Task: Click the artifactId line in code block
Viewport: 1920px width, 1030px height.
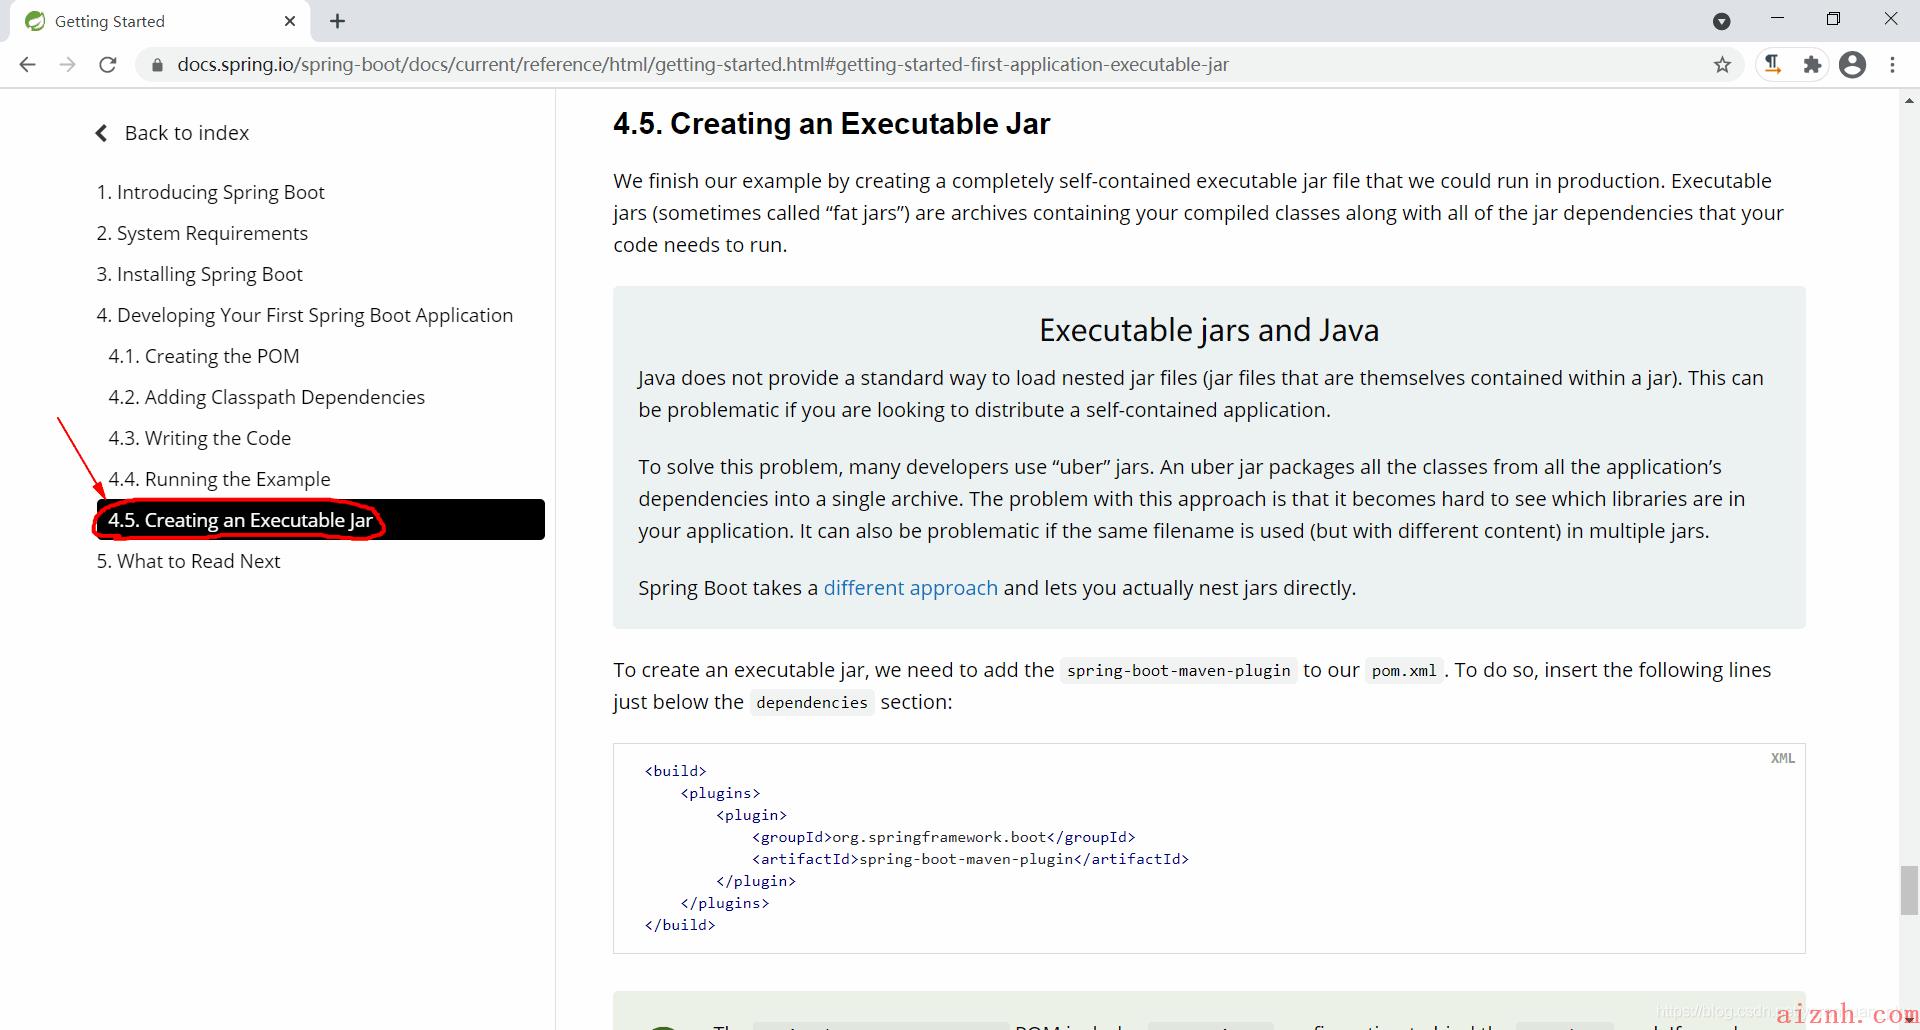Action: pyautogui.click(x=970, y=859)
